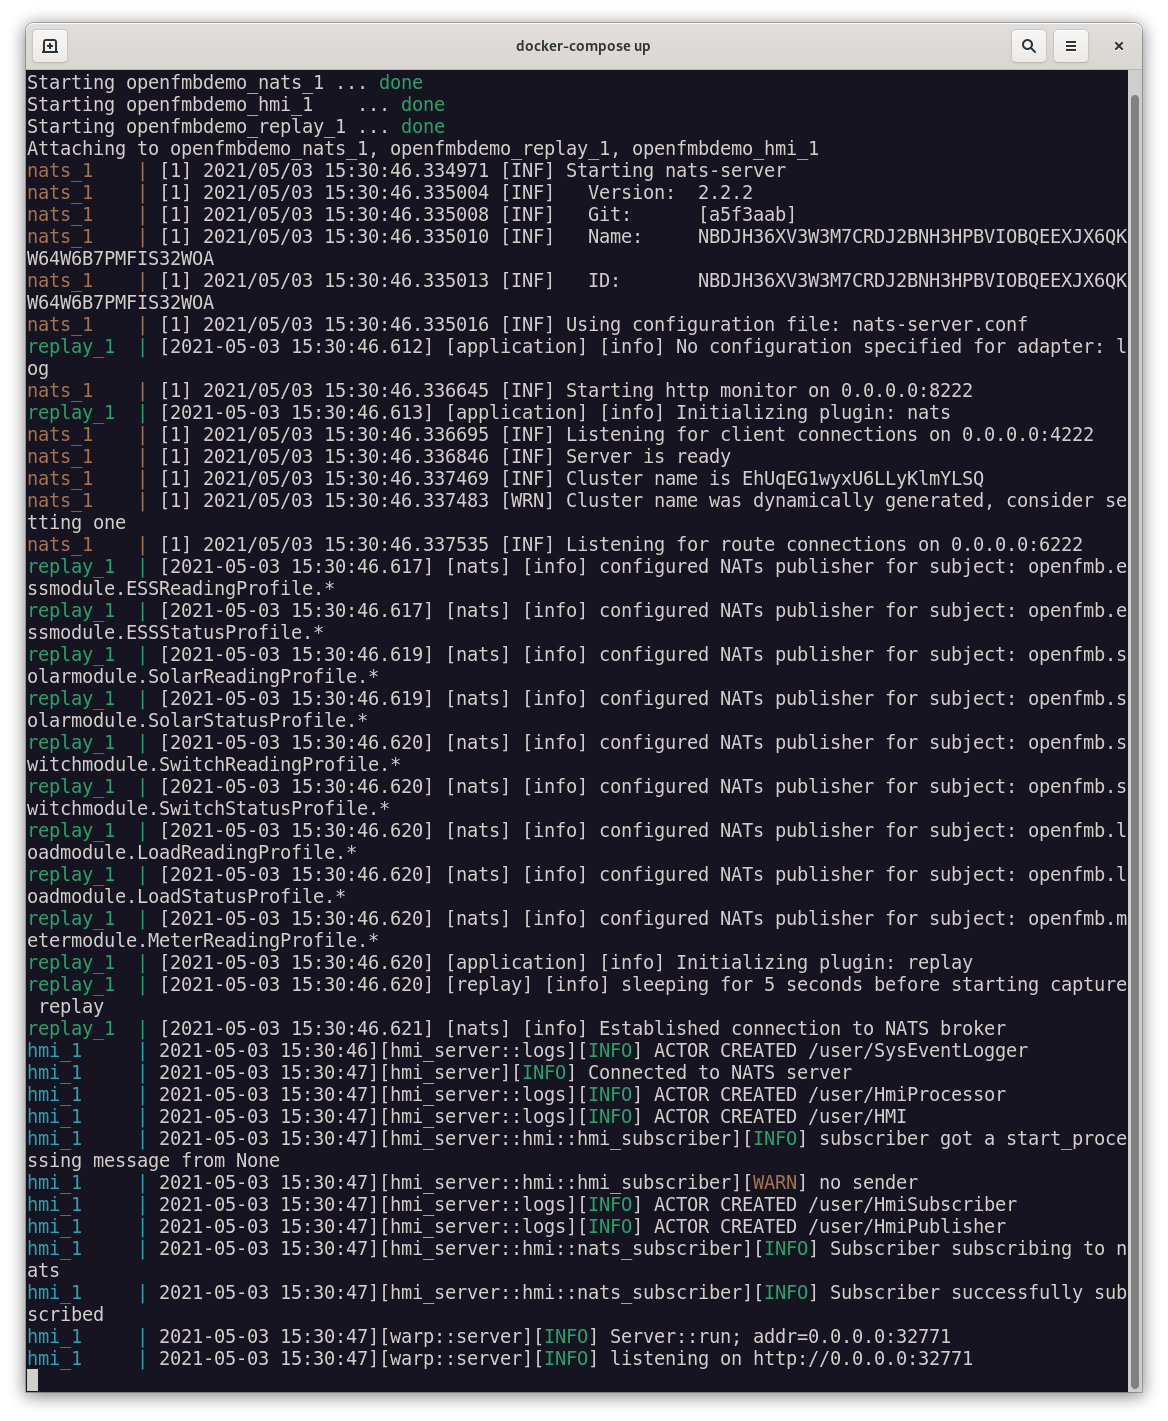Image resolution: width=1168 pixels, height=1421 pixels.
Task: Click the Git hash '[a5f3aab]'
Action: click(747, 215)
